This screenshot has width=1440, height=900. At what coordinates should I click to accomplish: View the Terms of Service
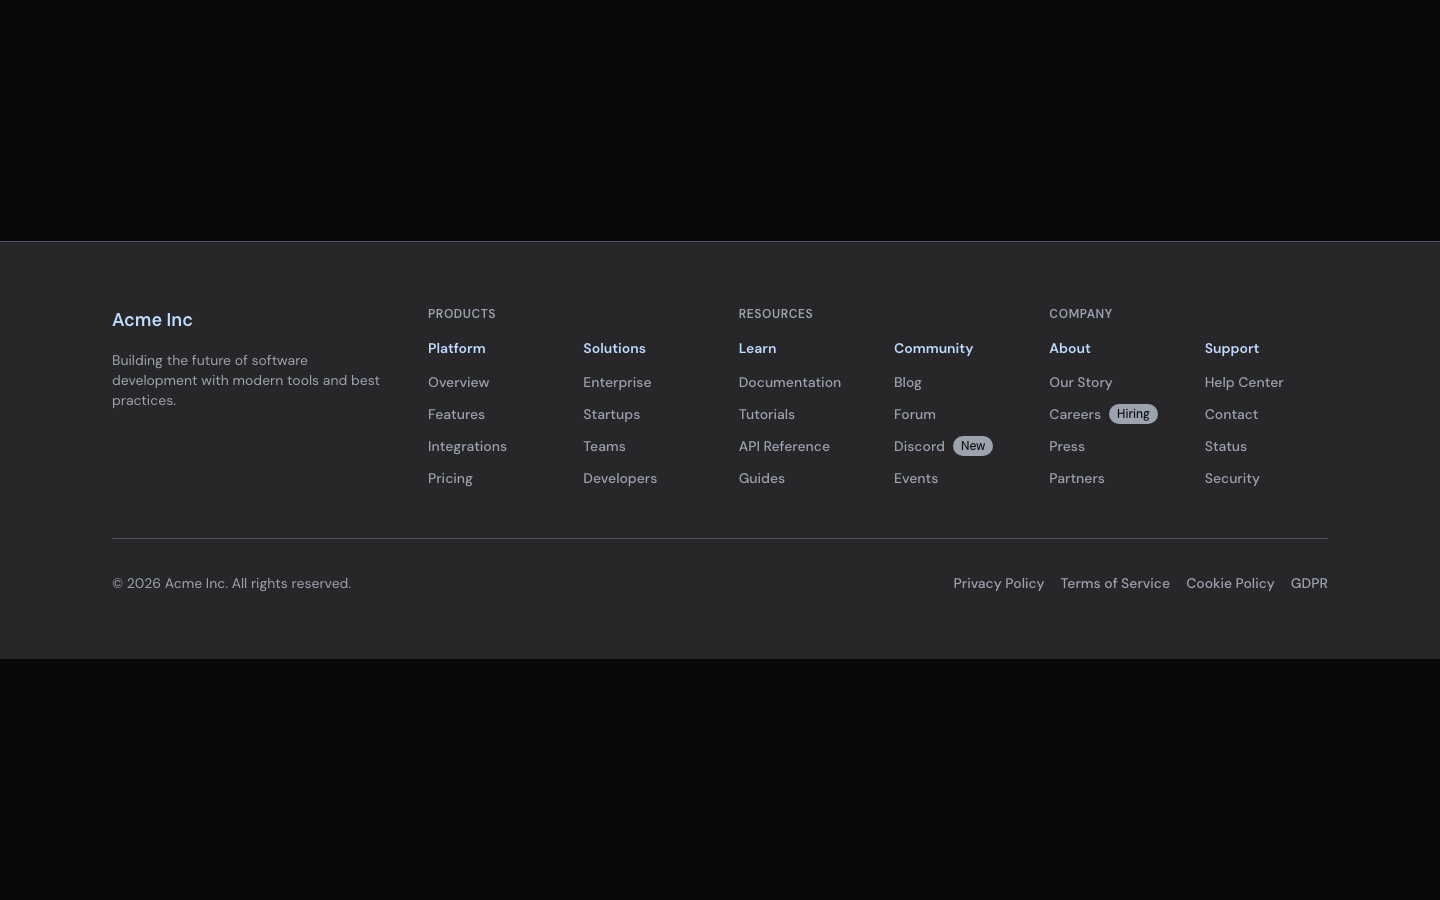[x=1115, y=583]
